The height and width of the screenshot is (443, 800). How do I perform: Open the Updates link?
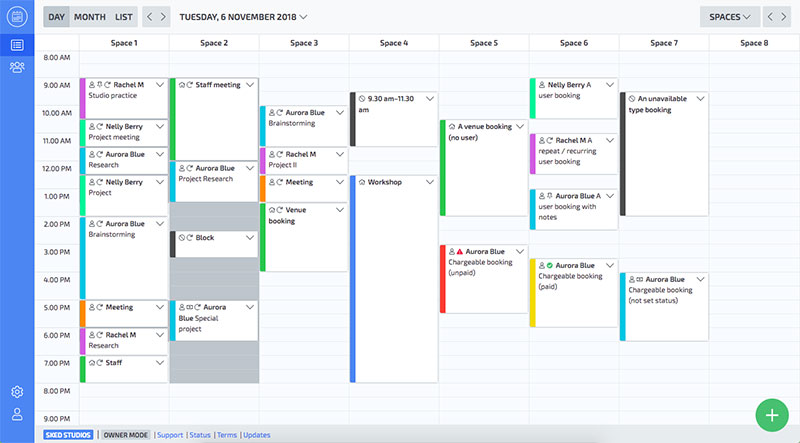tap(257, 435)
